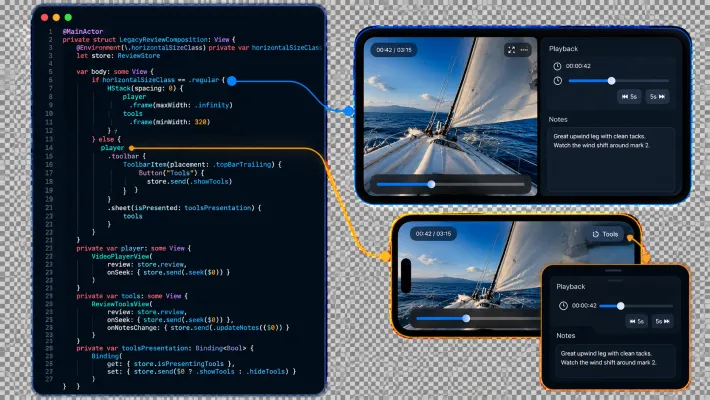Click the 'private struct LegacyReviewComposition: View' code line
Viewport: 710px width, 400px height.
coord(149,39)
